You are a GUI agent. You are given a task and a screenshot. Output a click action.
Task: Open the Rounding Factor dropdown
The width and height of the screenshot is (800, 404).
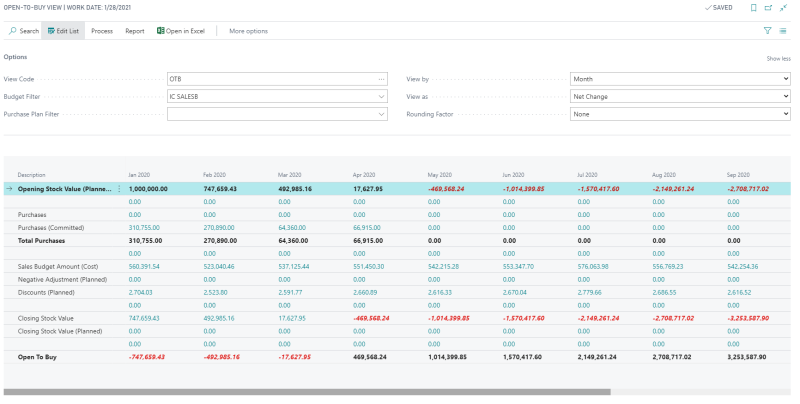point(784,115)
